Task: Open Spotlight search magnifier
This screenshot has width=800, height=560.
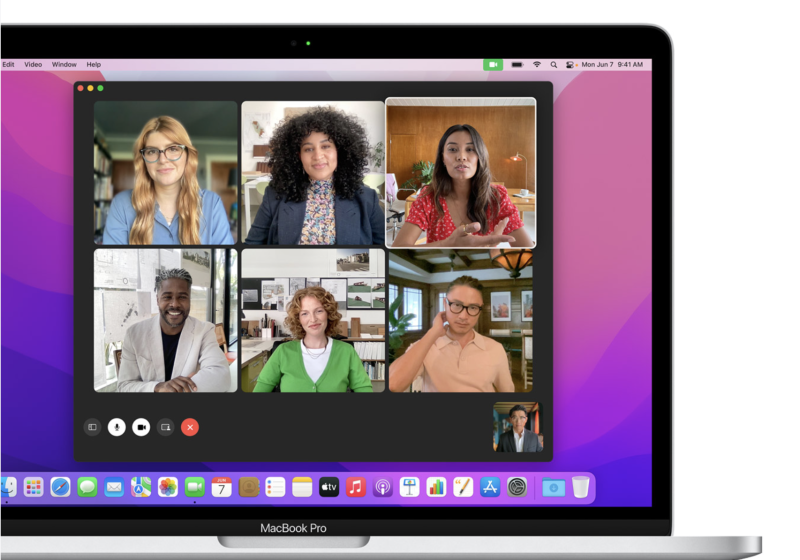Action: point(554,64)
